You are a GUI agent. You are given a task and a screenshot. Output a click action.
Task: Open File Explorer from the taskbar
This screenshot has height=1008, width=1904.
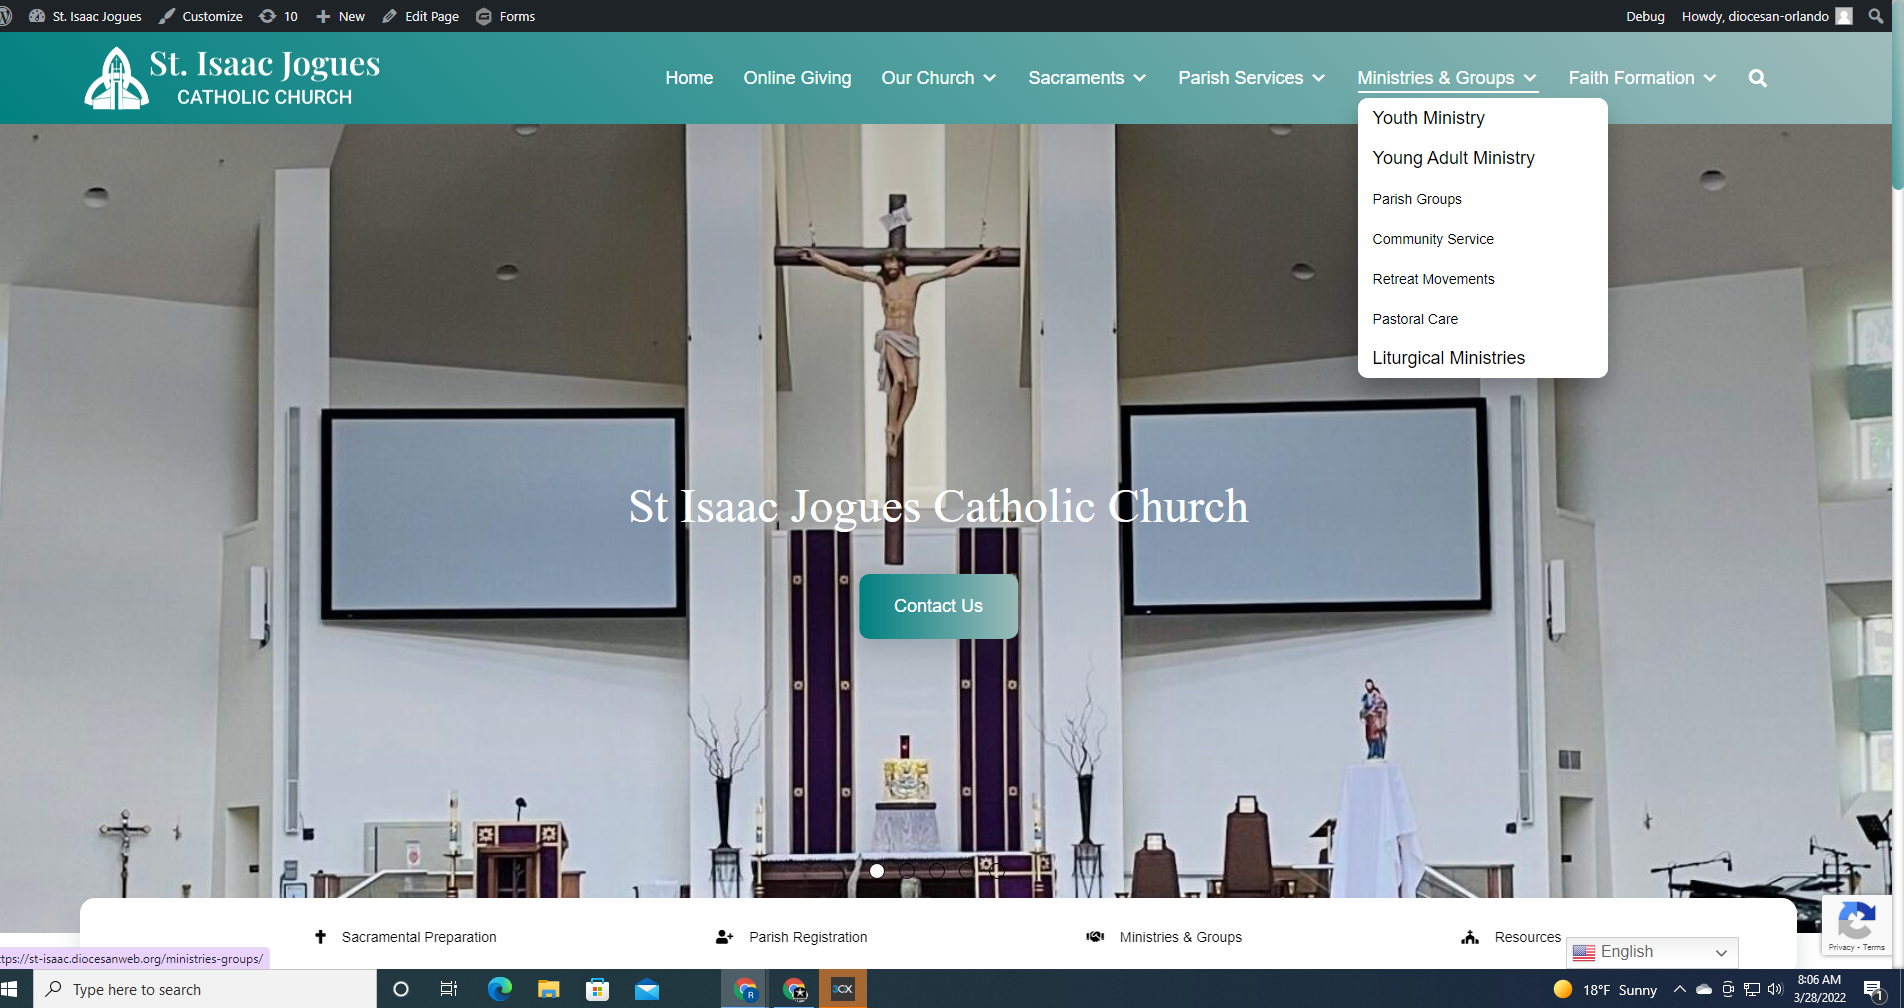[x=548, y=989]
